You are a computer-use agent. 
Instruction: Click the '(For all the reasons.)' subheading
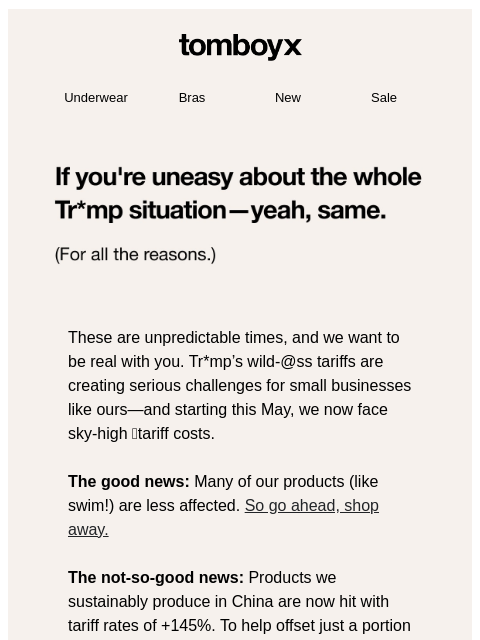tap(135, 254)
